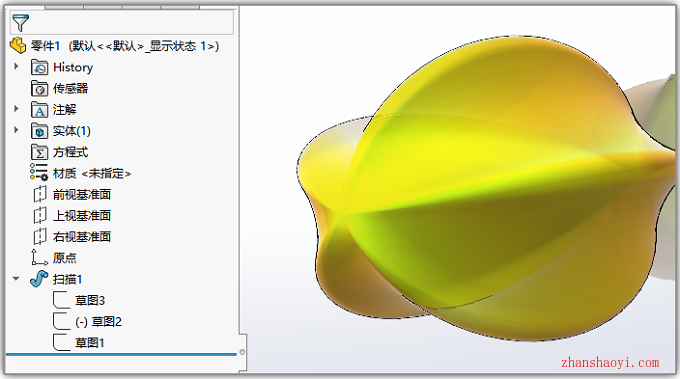Click the History folder icon
The height and width of the screenshot is (379, 680).
pyautogui.click(x=39, y=67)
